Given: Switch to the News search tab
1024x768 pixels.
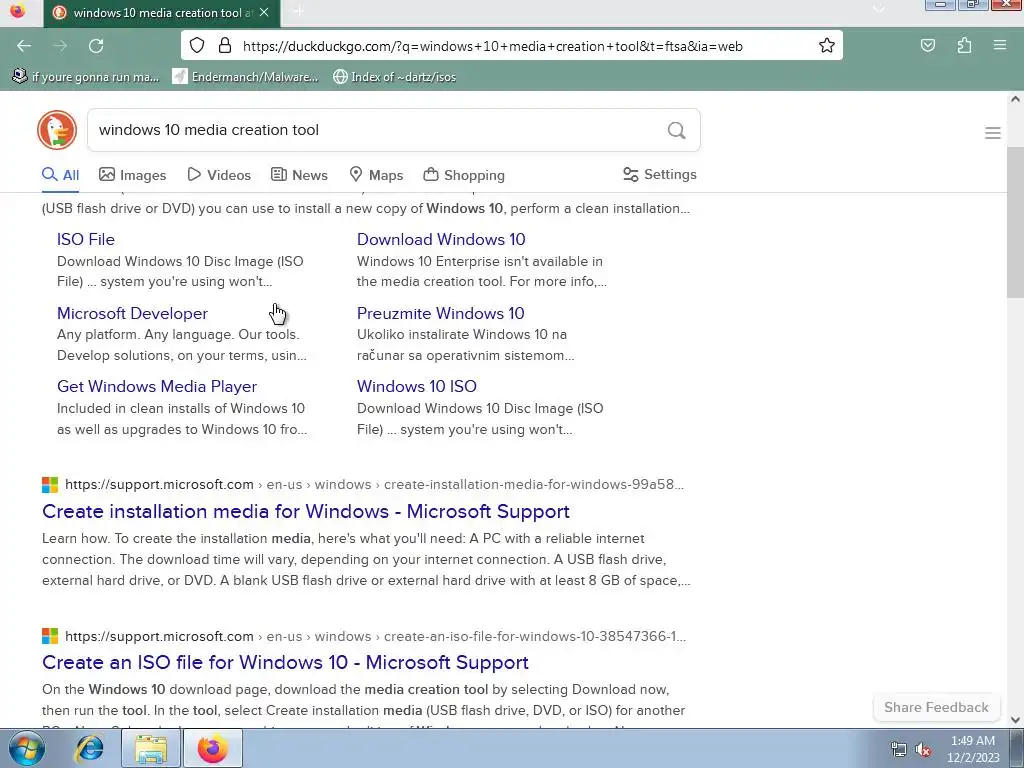Looking at the screenshot, I should (299, 175).
